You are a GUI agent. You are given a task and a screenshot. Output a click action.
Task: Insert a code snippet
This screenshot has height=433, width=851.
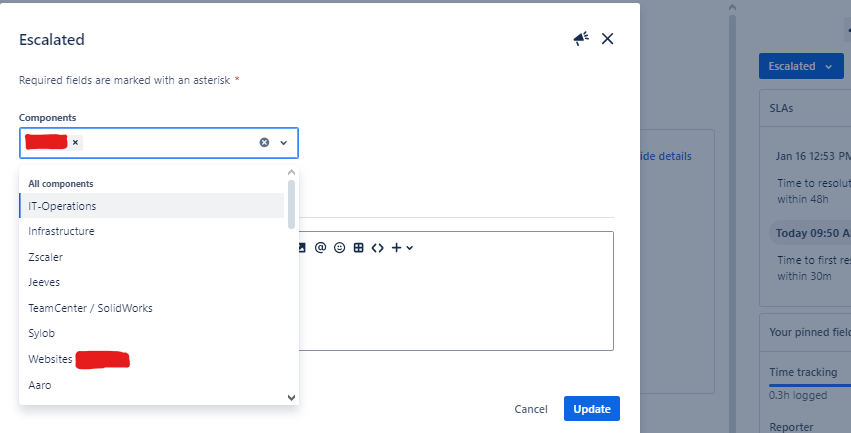(x=378, y=247)
